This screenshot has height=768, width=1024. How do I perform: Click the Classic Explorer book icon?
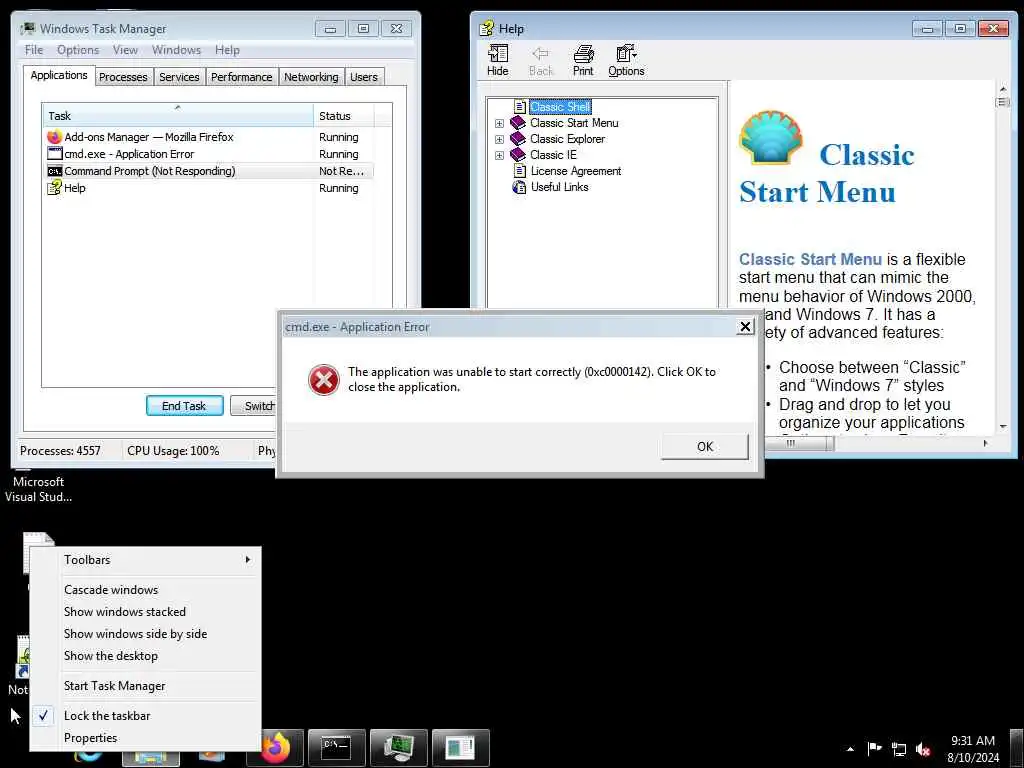point(518,138)
